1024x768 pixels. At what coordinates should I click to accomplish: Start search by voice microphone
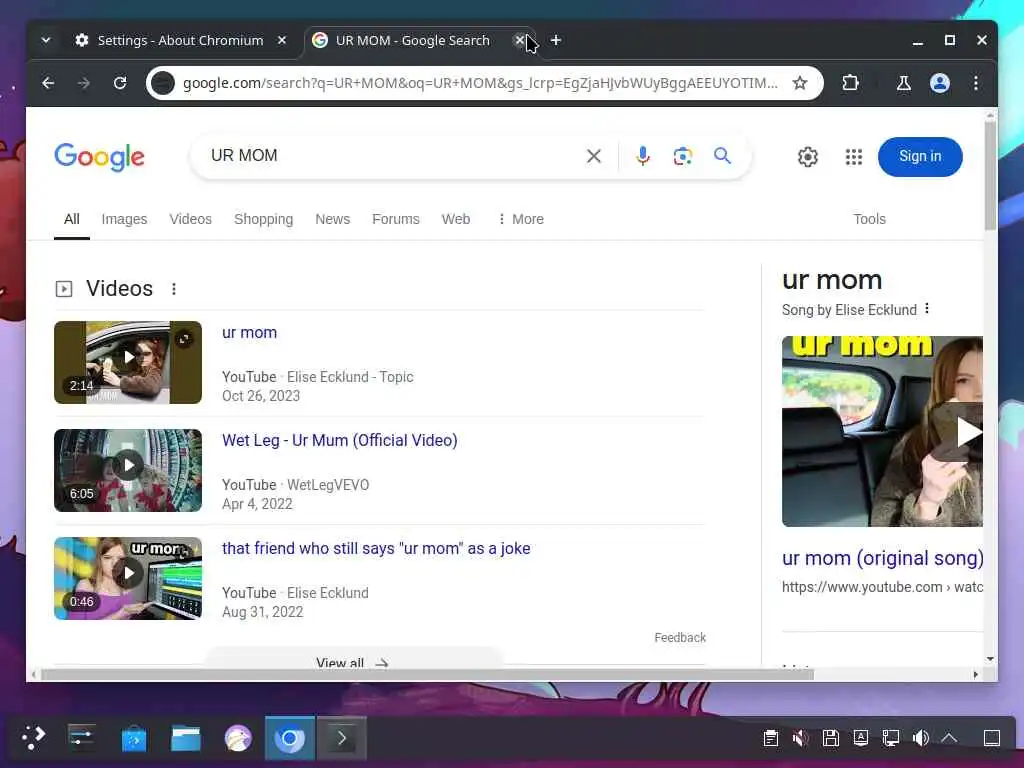(643, 156)
